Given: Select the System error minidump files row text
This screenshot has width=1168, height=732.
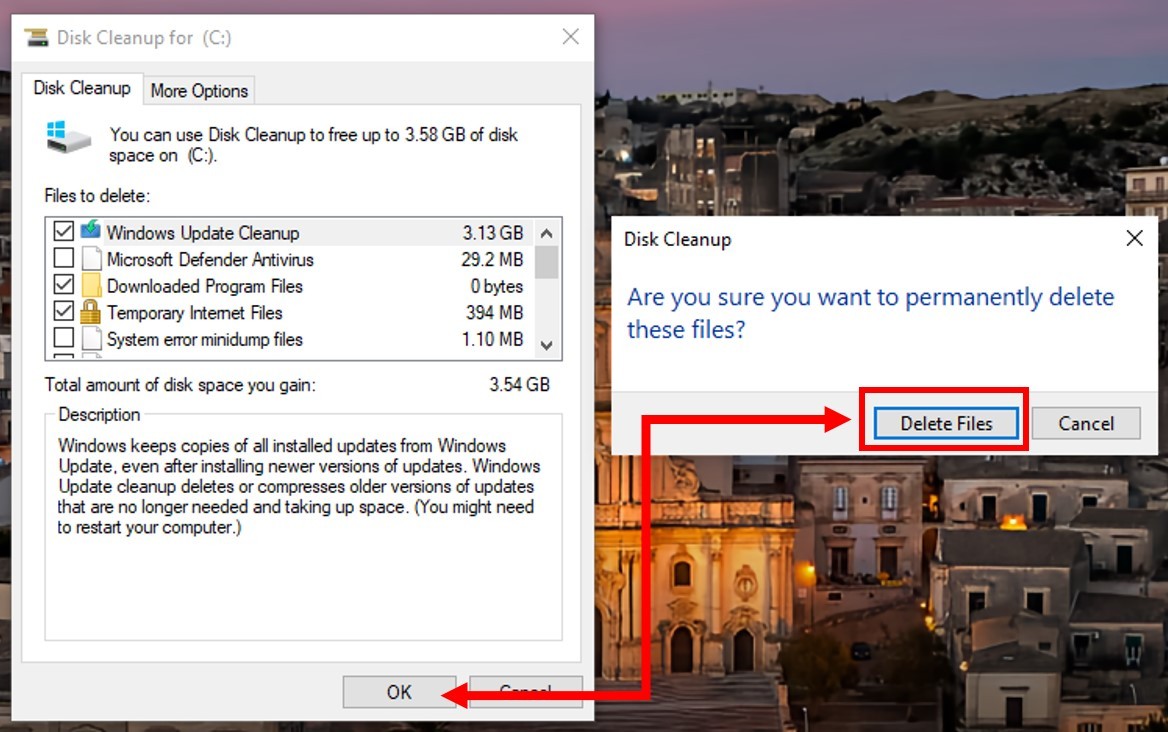Looking at the screenshot, I should [205, 340].
